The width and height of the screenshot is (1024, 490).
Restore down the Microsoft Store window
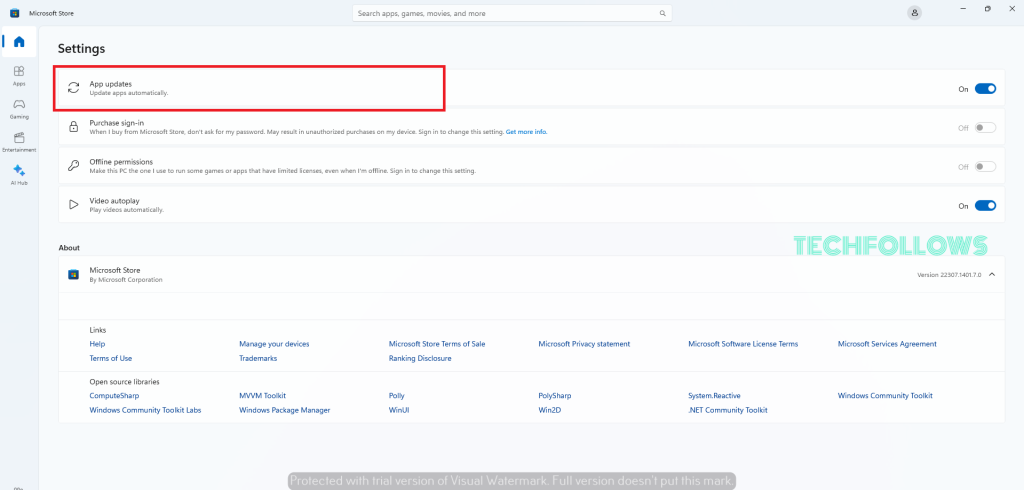coord(987,8)
